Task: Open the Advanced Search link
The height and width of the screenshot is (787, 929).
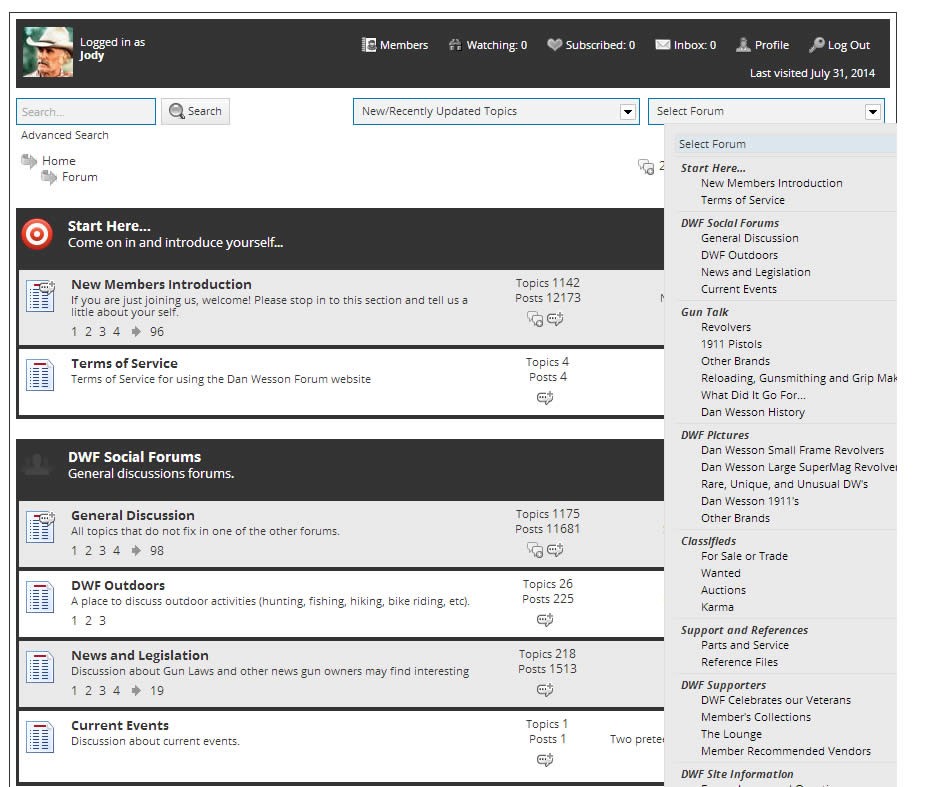Action: click(65, 135)
